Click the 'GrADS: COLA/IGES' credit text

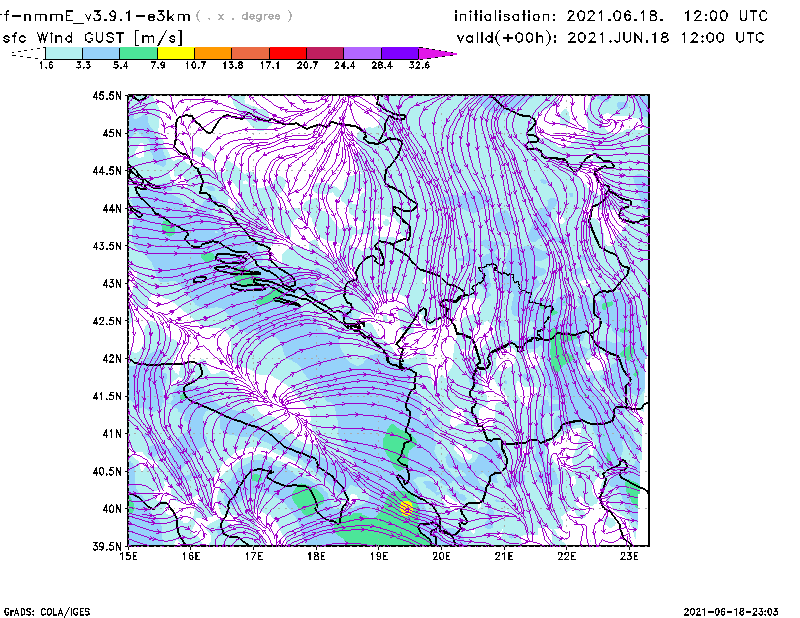pos(47,612)
